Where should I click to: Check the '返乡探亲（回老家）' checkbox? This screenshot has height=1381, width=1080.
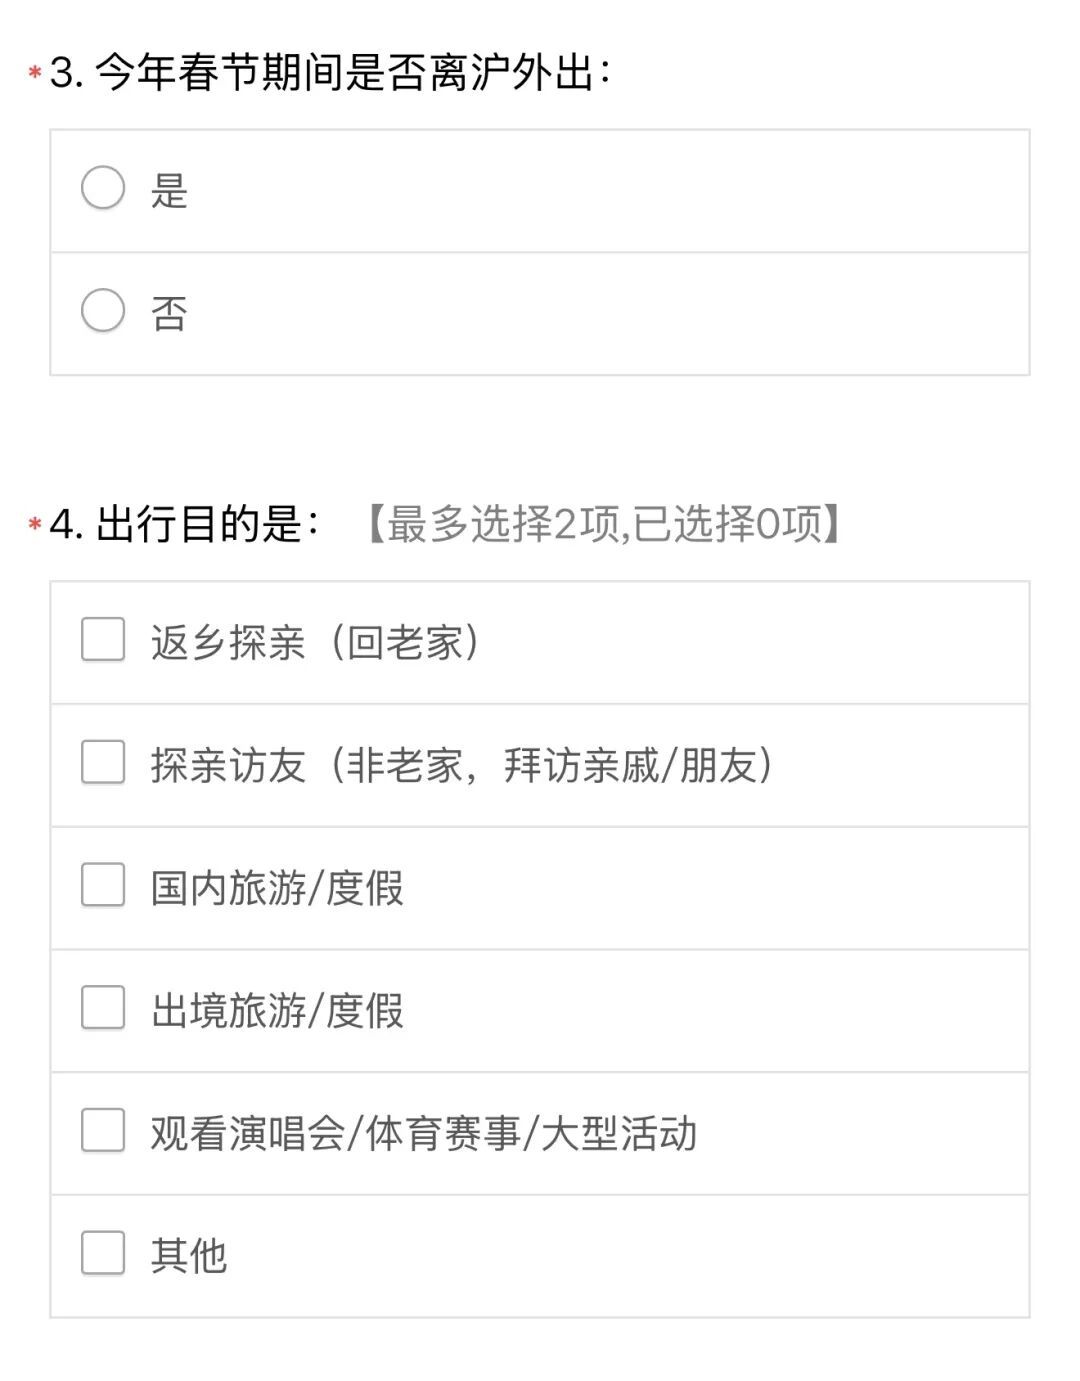pos(103,640)
